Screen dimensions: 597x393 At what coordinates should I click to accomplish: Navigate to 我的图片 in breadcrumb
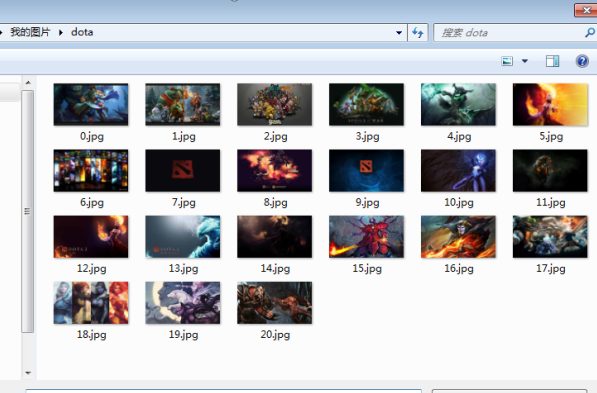point(30,32)
